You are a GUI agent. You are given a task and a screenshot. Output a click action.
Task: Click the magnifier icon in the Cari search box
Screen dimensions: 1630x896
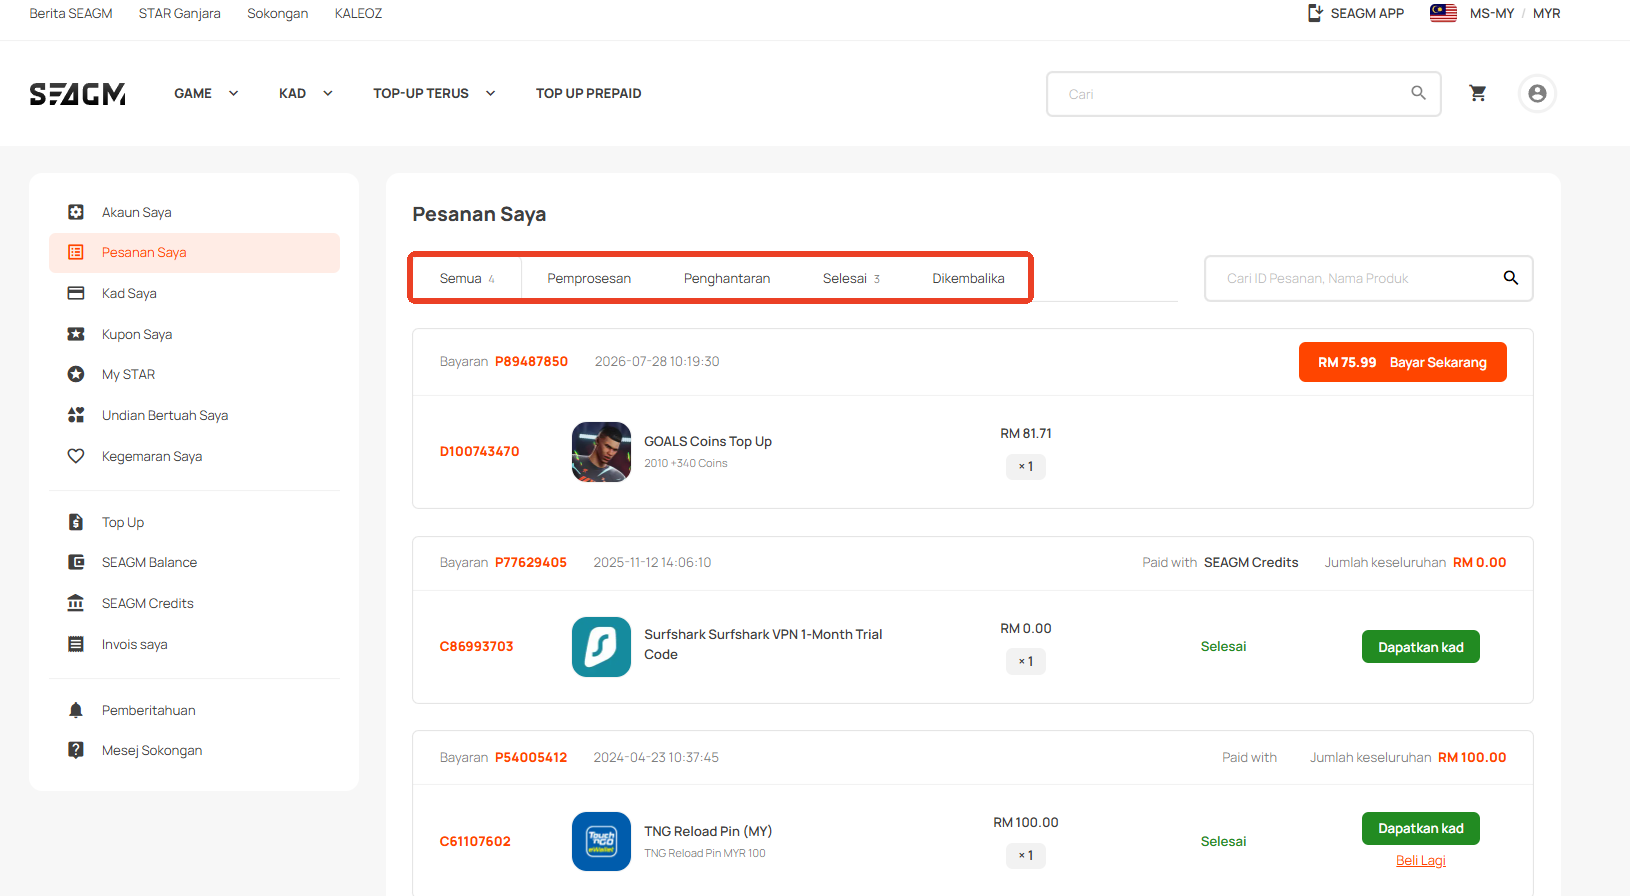(1418, 93)
